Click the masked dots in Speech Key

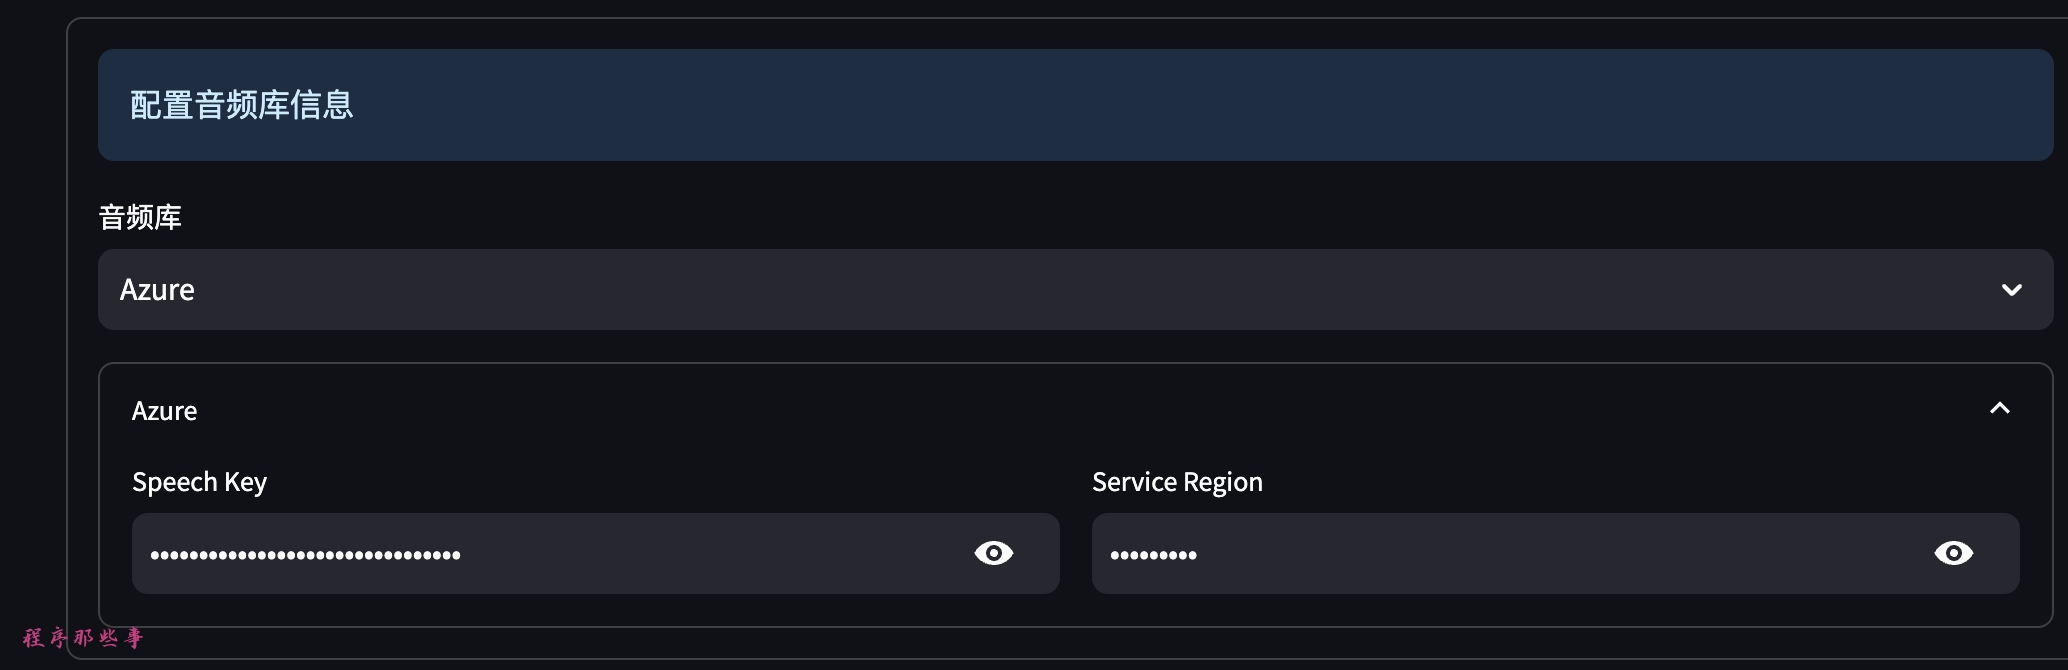305,555
